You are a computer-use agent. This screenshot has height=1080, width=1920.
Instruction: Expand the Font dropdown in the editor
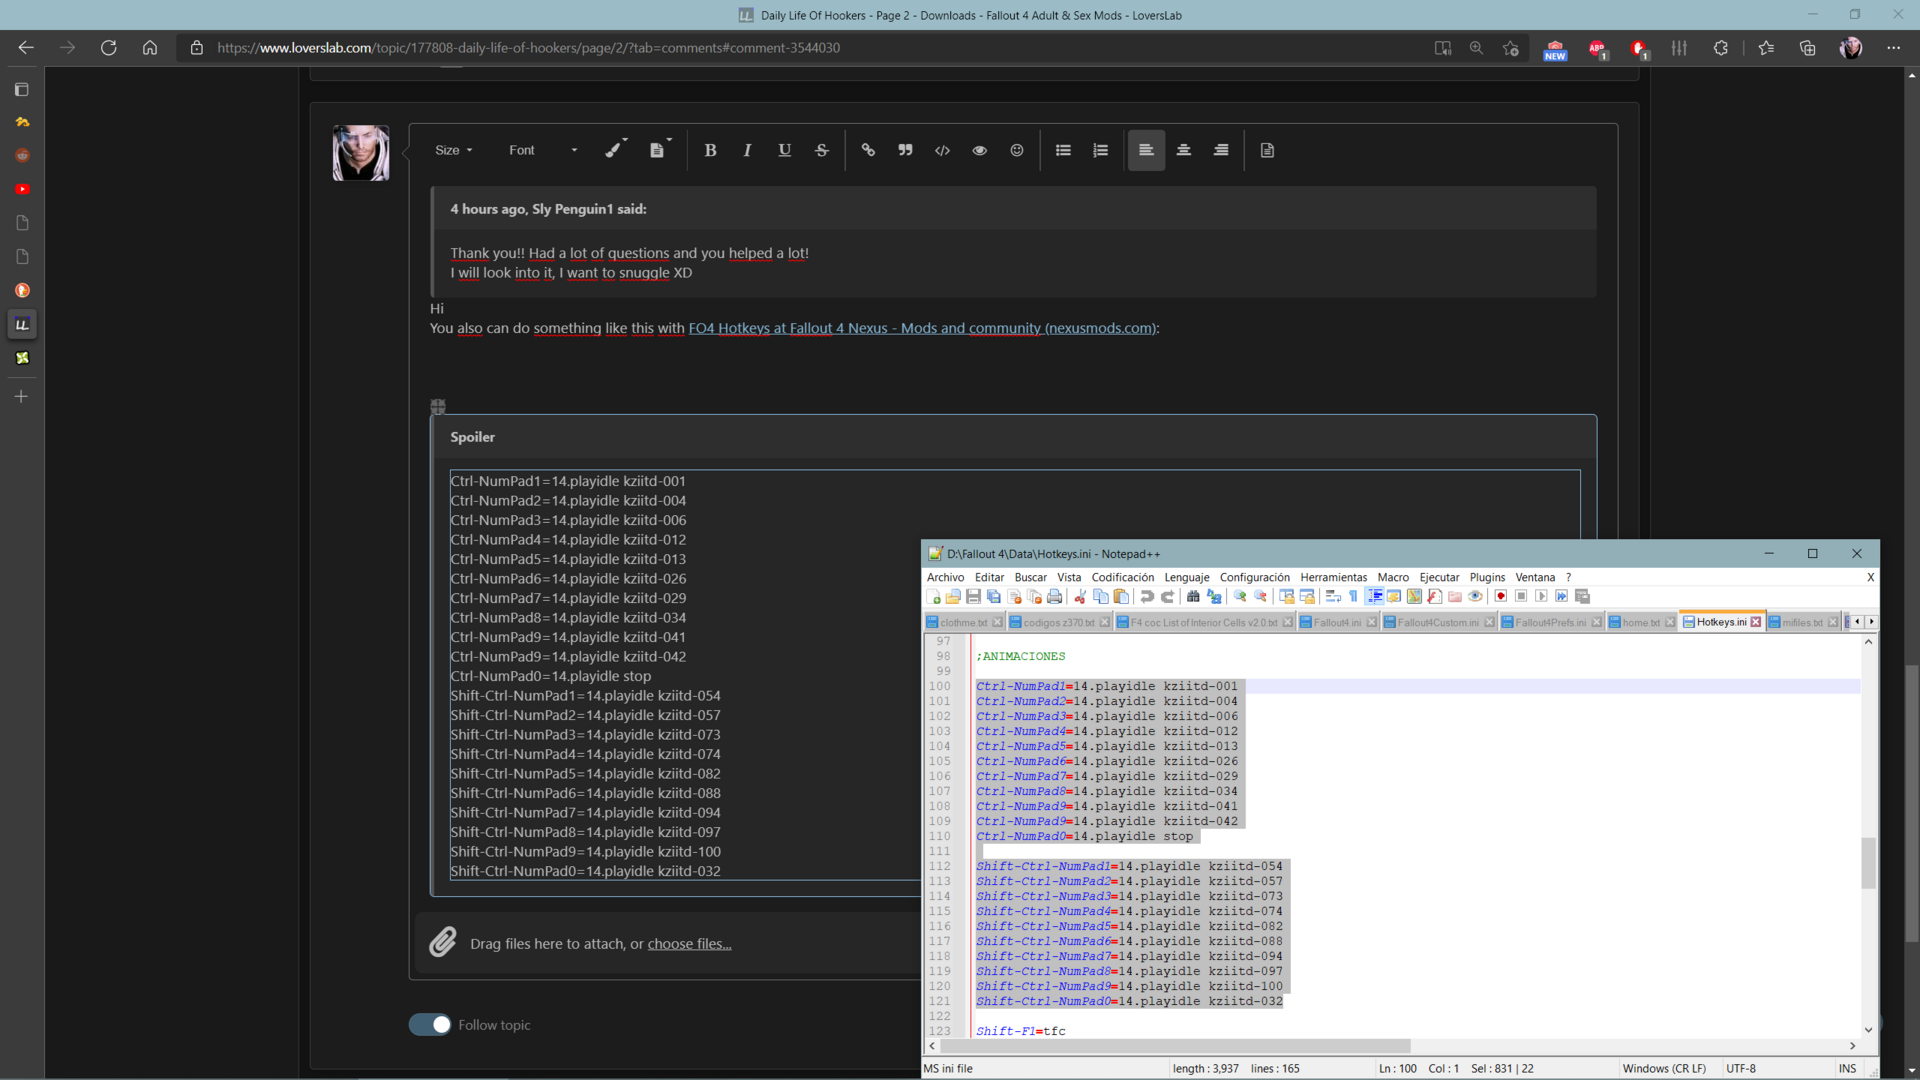point(543,150)
